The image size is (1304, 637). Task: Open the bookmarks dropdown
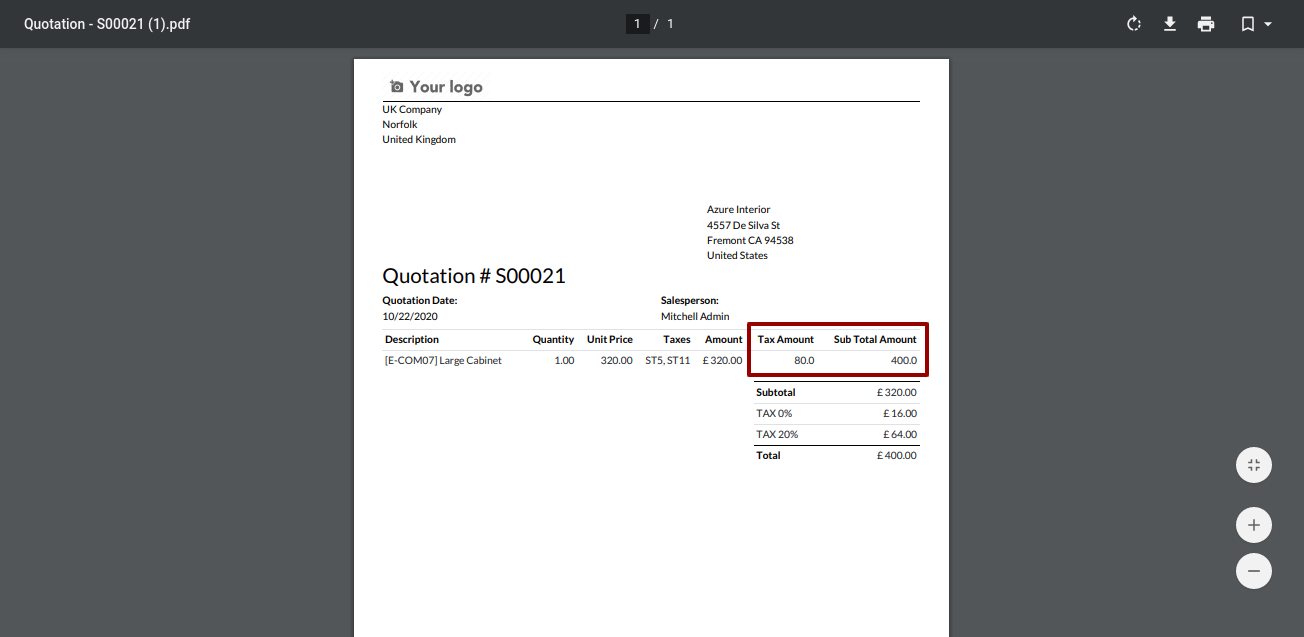(1256, 24)
